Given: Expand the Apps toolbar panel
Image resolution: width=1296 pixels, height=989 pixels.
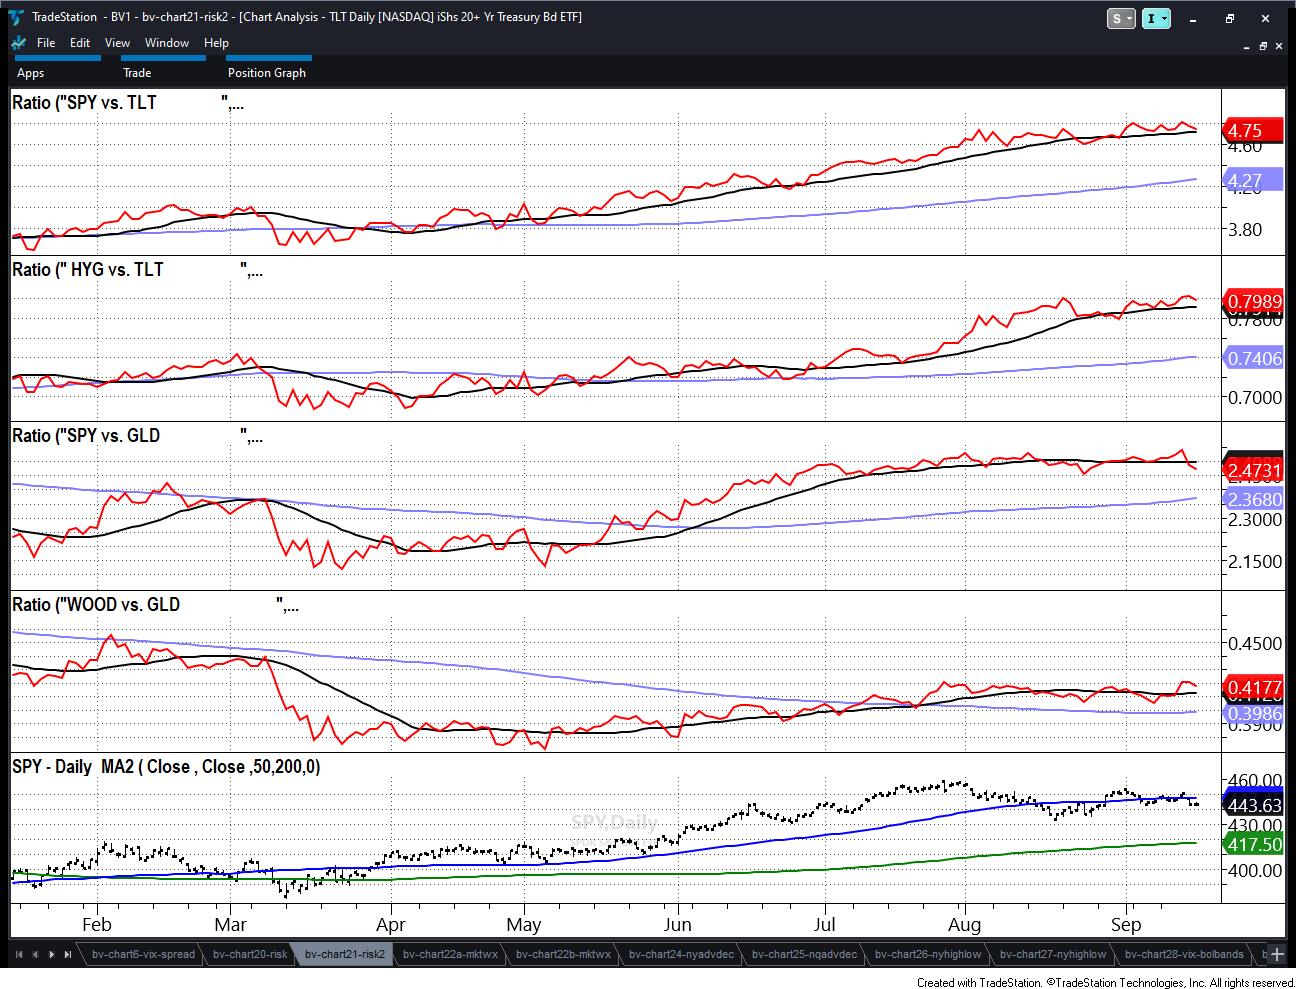Looking at the screenshot, I should pos(31,72).
